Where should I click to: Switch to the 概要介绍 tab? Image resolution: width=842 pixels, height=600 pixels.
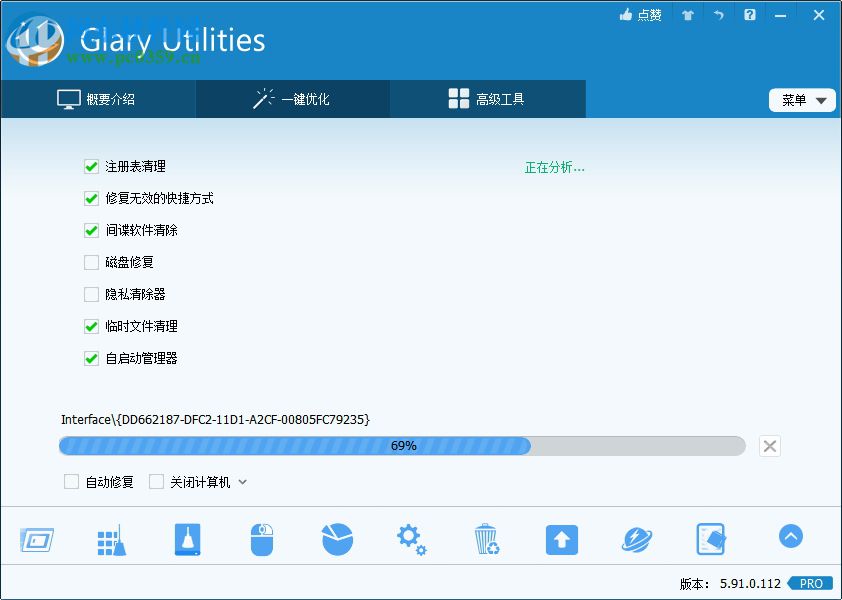(x=97, y=99)
